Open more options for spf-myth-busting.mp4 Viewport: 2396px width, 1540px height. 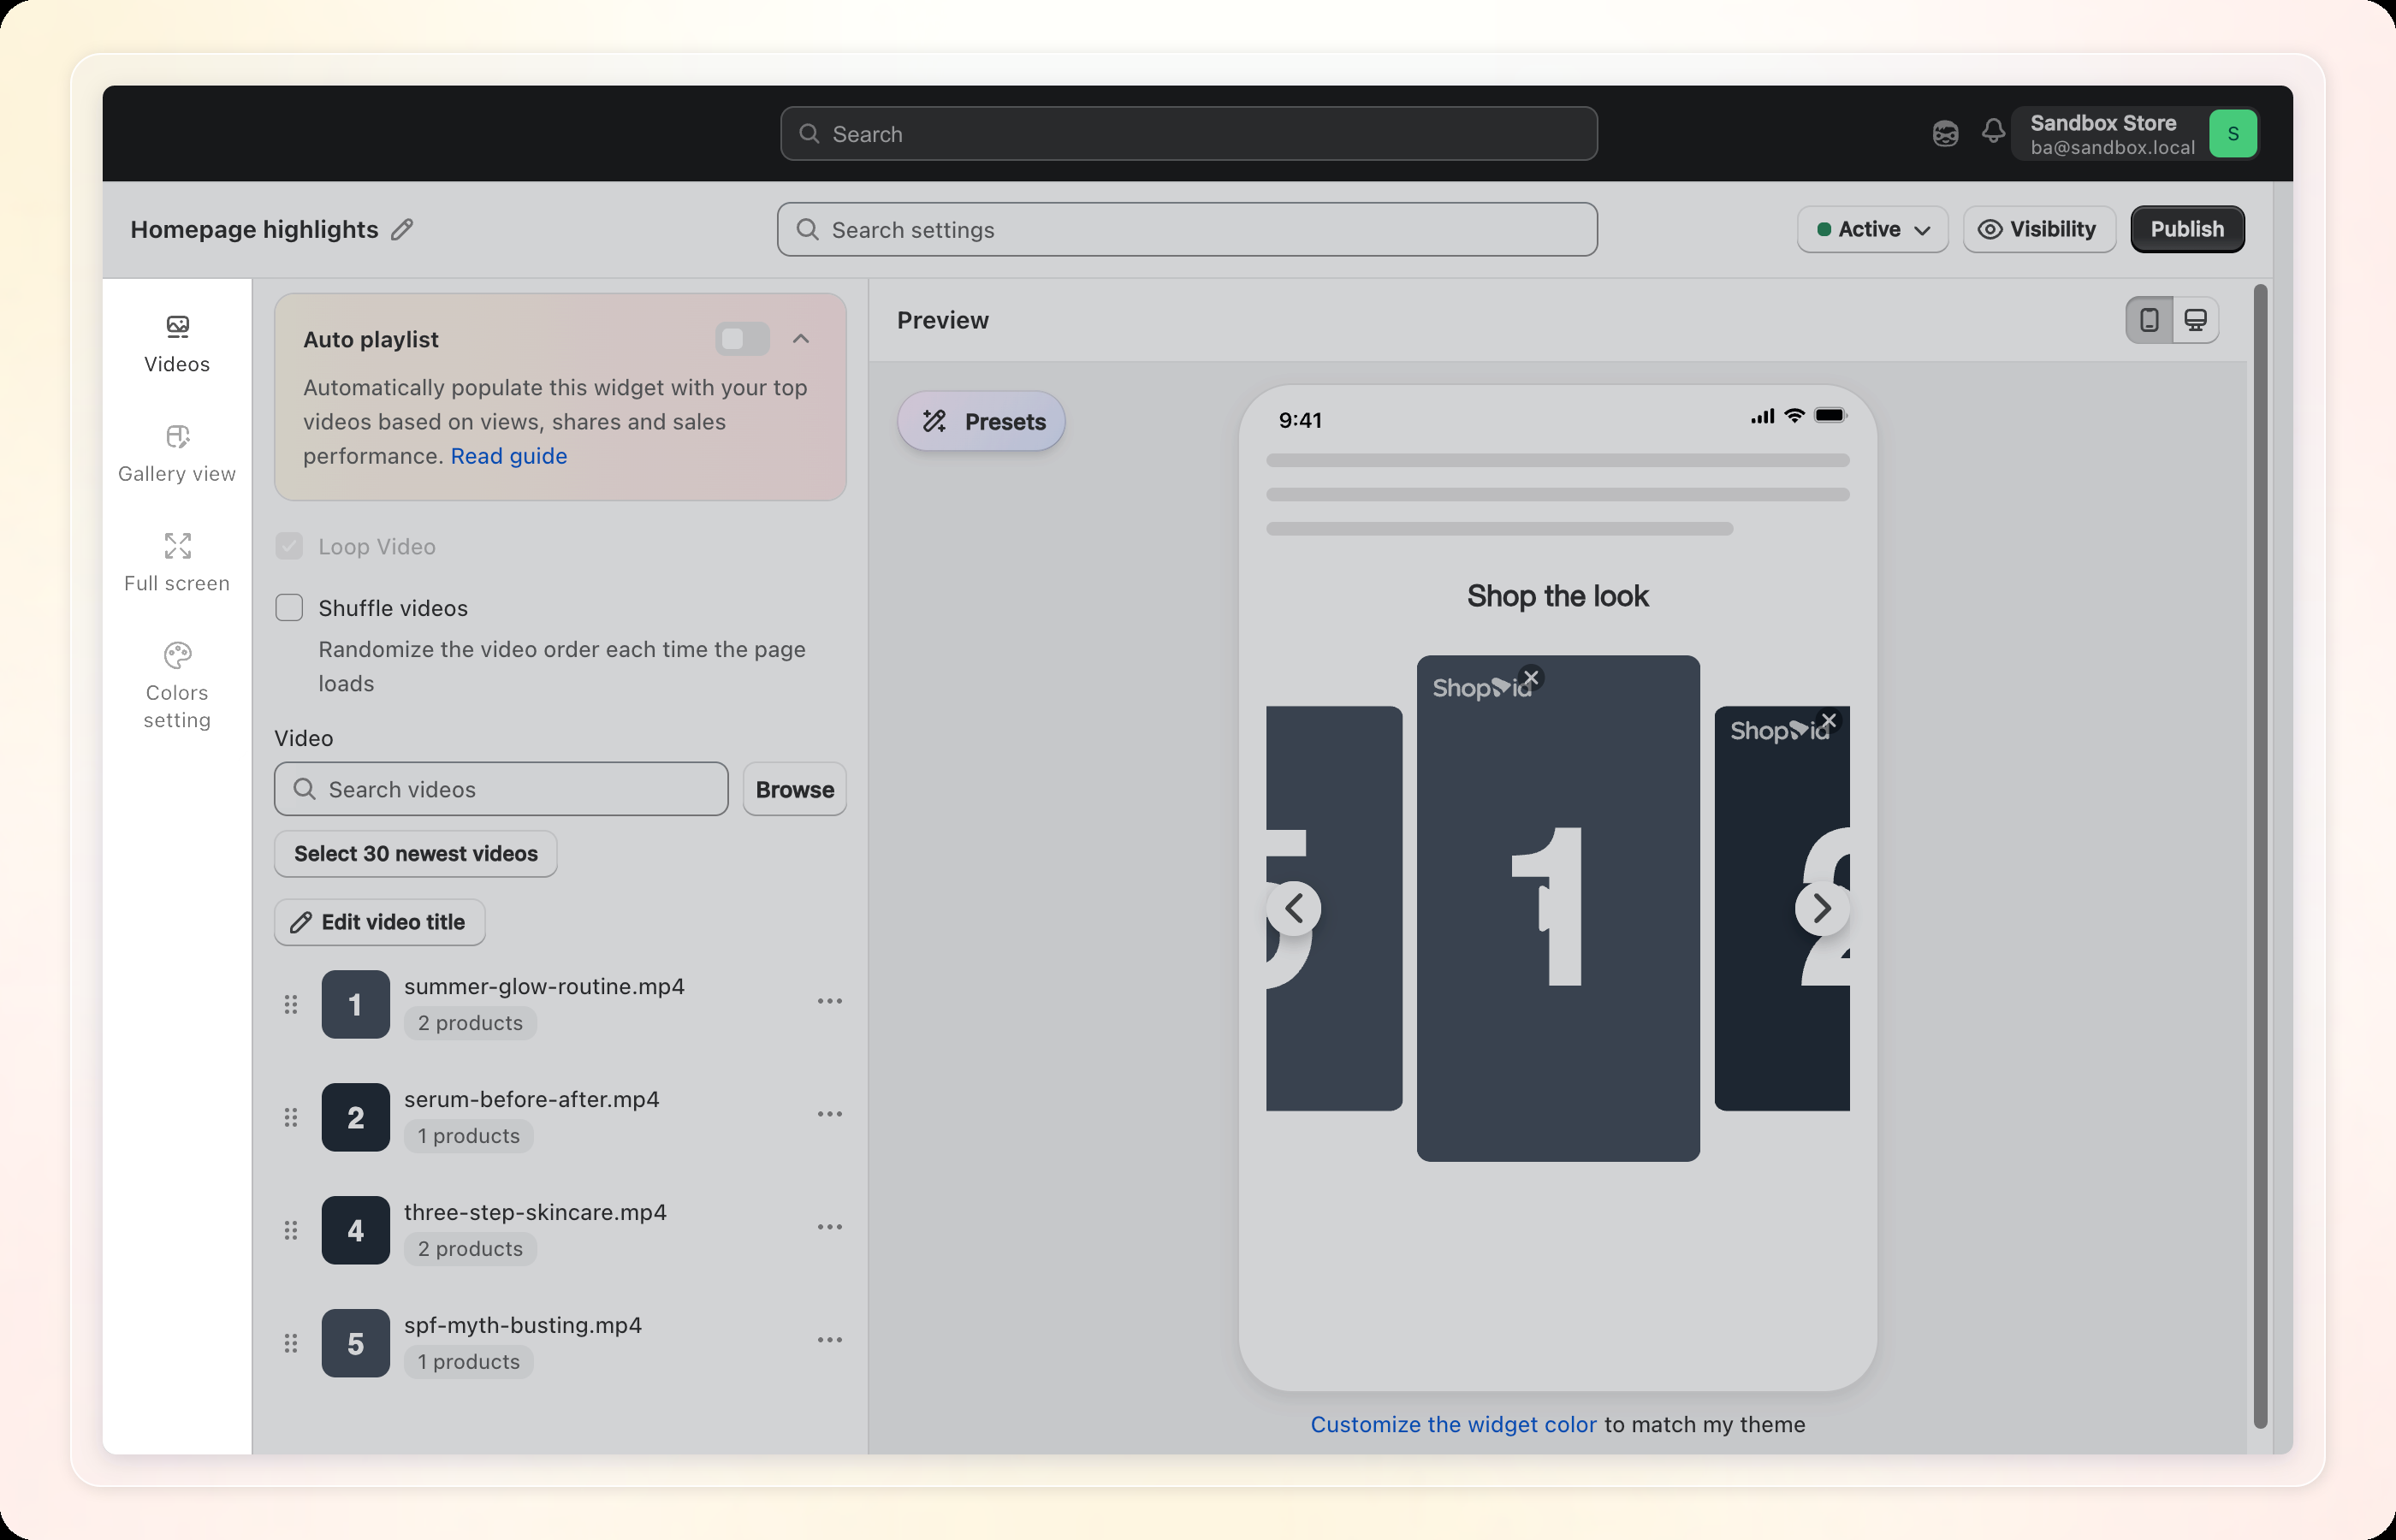pos(830,1340)
